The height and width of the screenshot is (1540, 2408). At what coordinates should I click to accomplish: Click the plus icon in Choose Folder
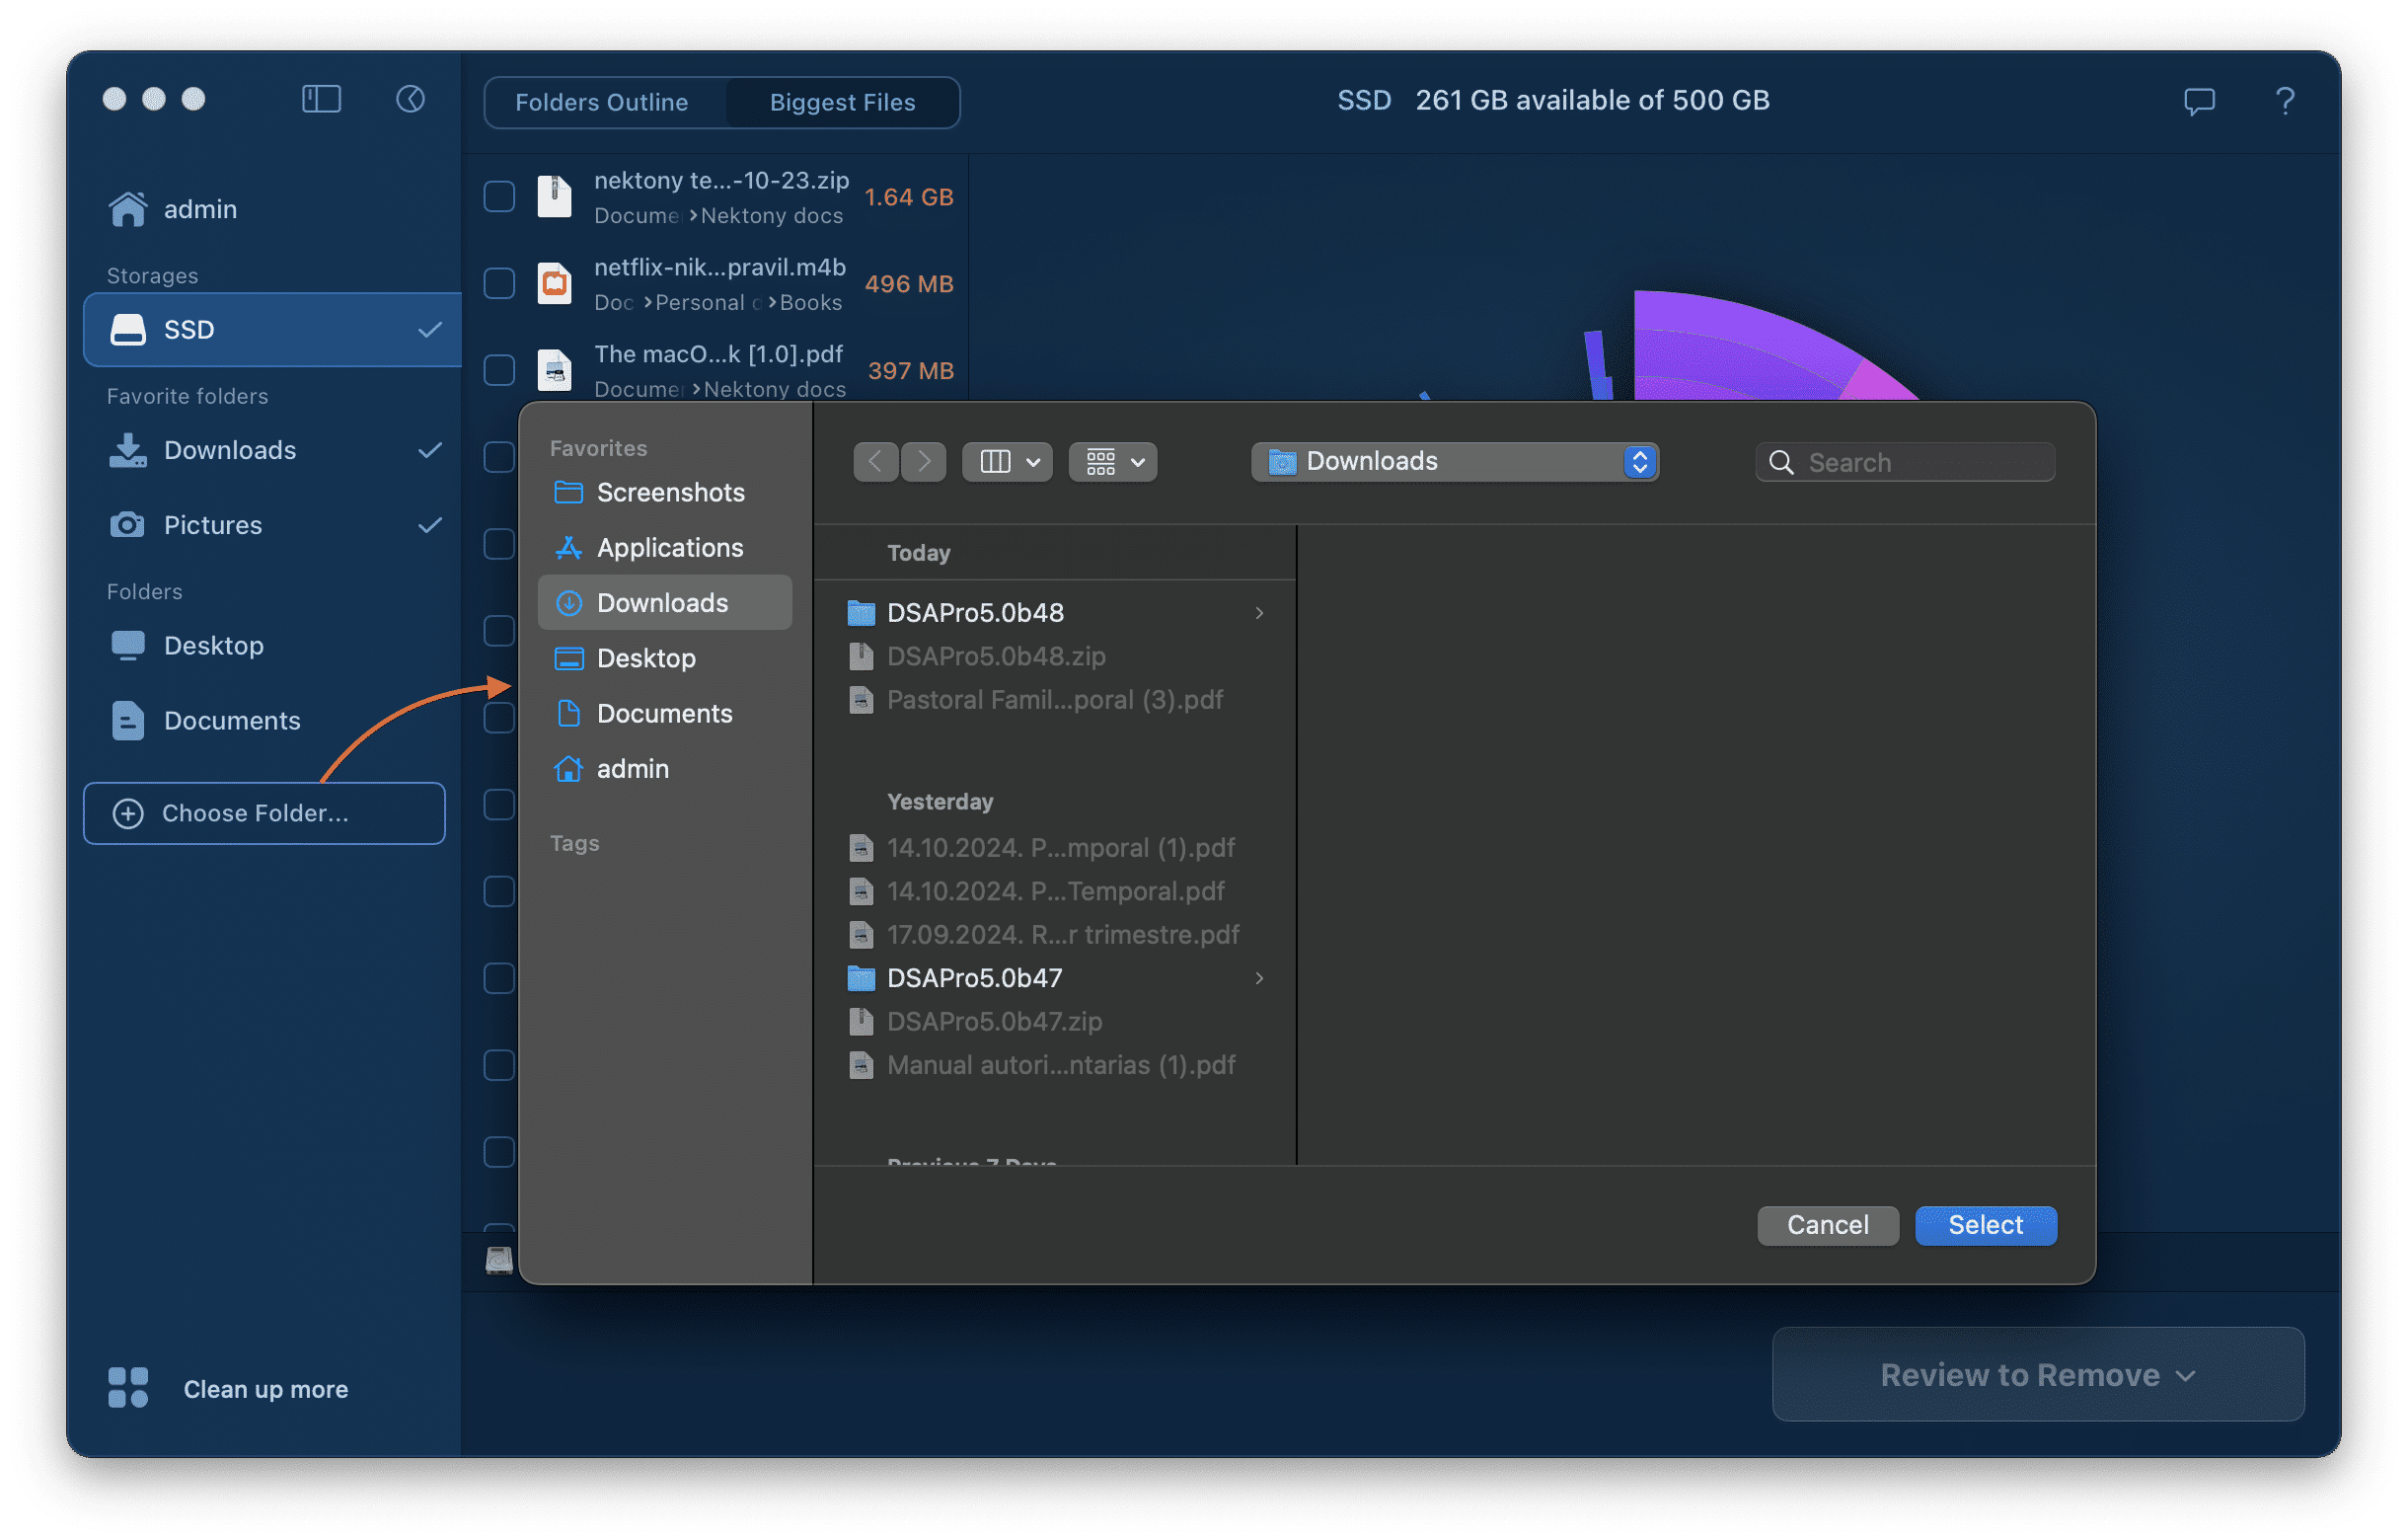point(128,813)
